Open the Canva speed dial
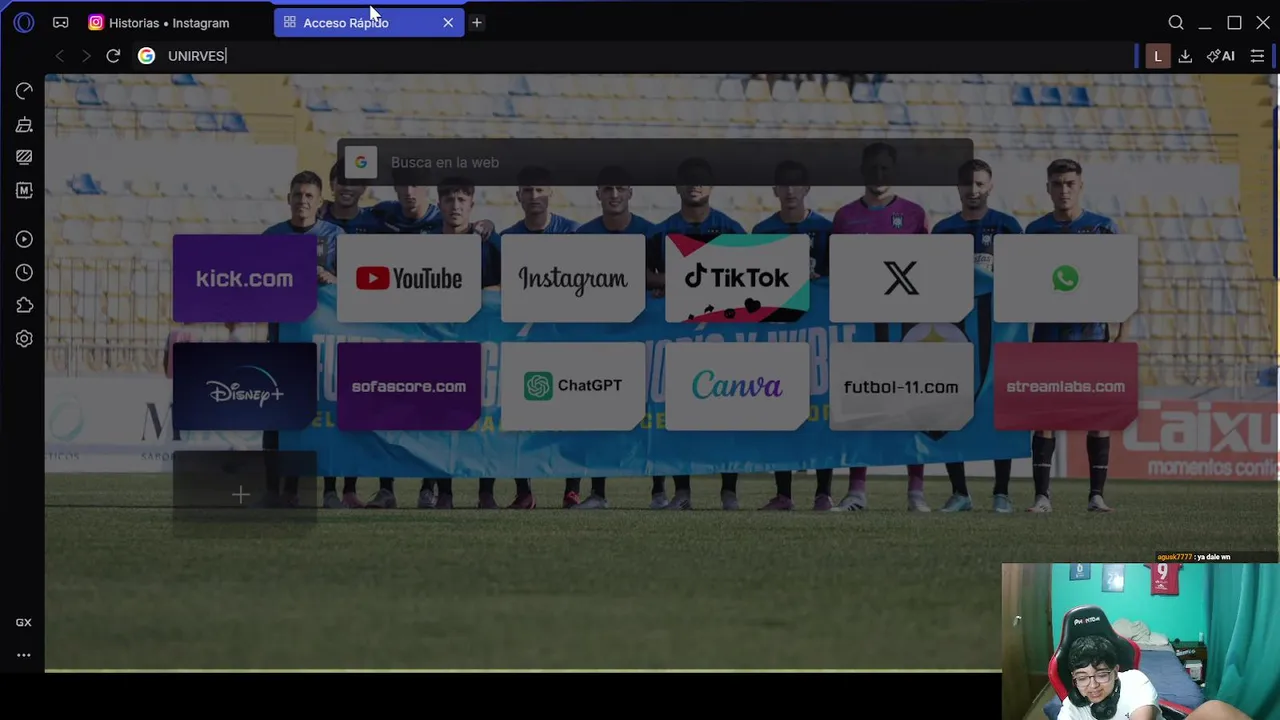 point(737,386)
